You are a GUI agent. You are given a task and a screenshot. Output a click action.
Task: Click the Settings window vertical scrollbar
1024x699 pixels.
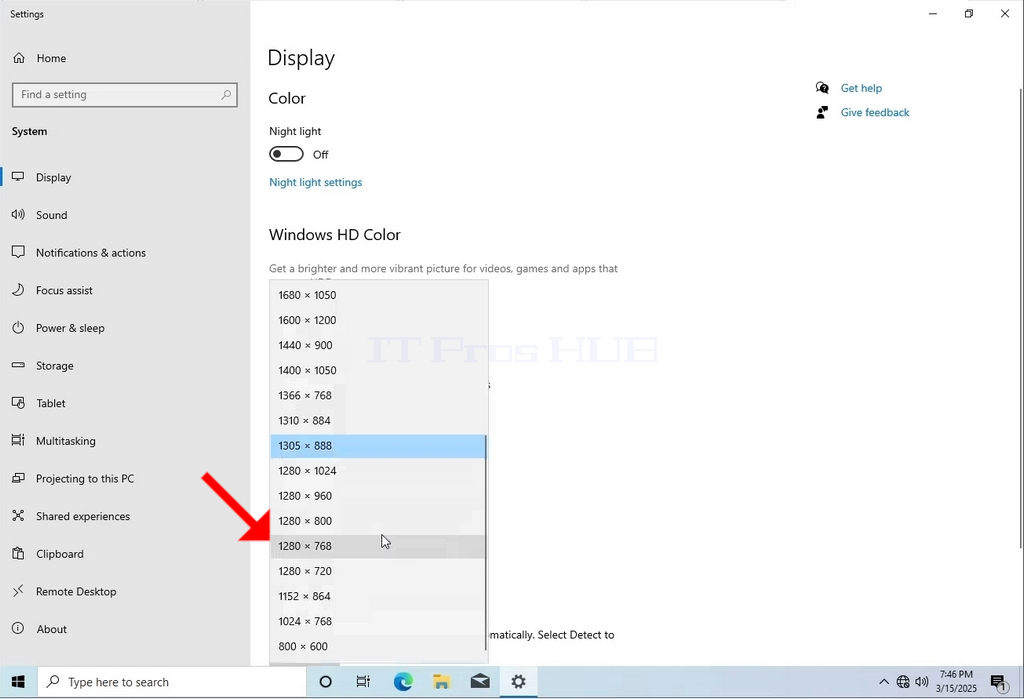[x=1021, y=318]
